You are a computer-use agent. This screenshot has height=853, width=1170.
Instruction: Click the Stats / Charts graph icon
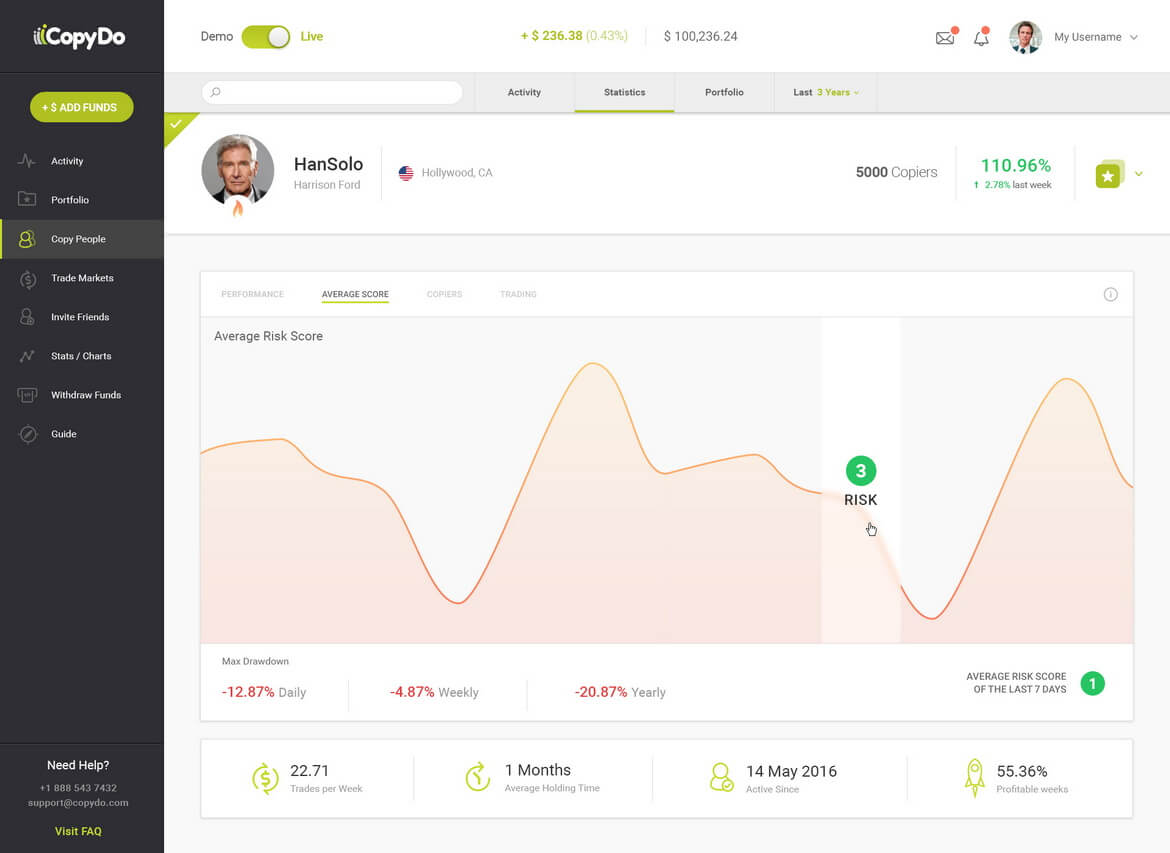coord(27,356)
